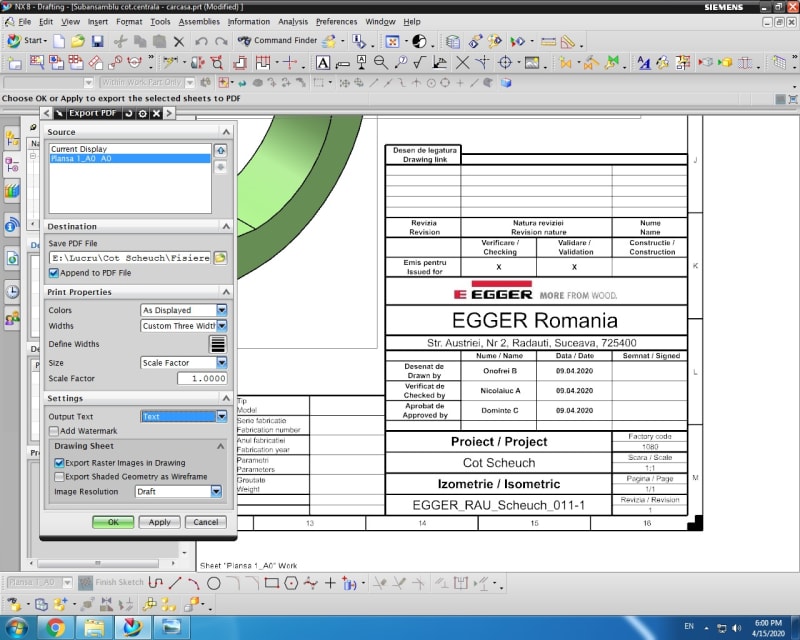Click the browse folder icon next to PDF path
Image resolution: width=800 pixels, height=640 pixels.
(x=220, y=258)
